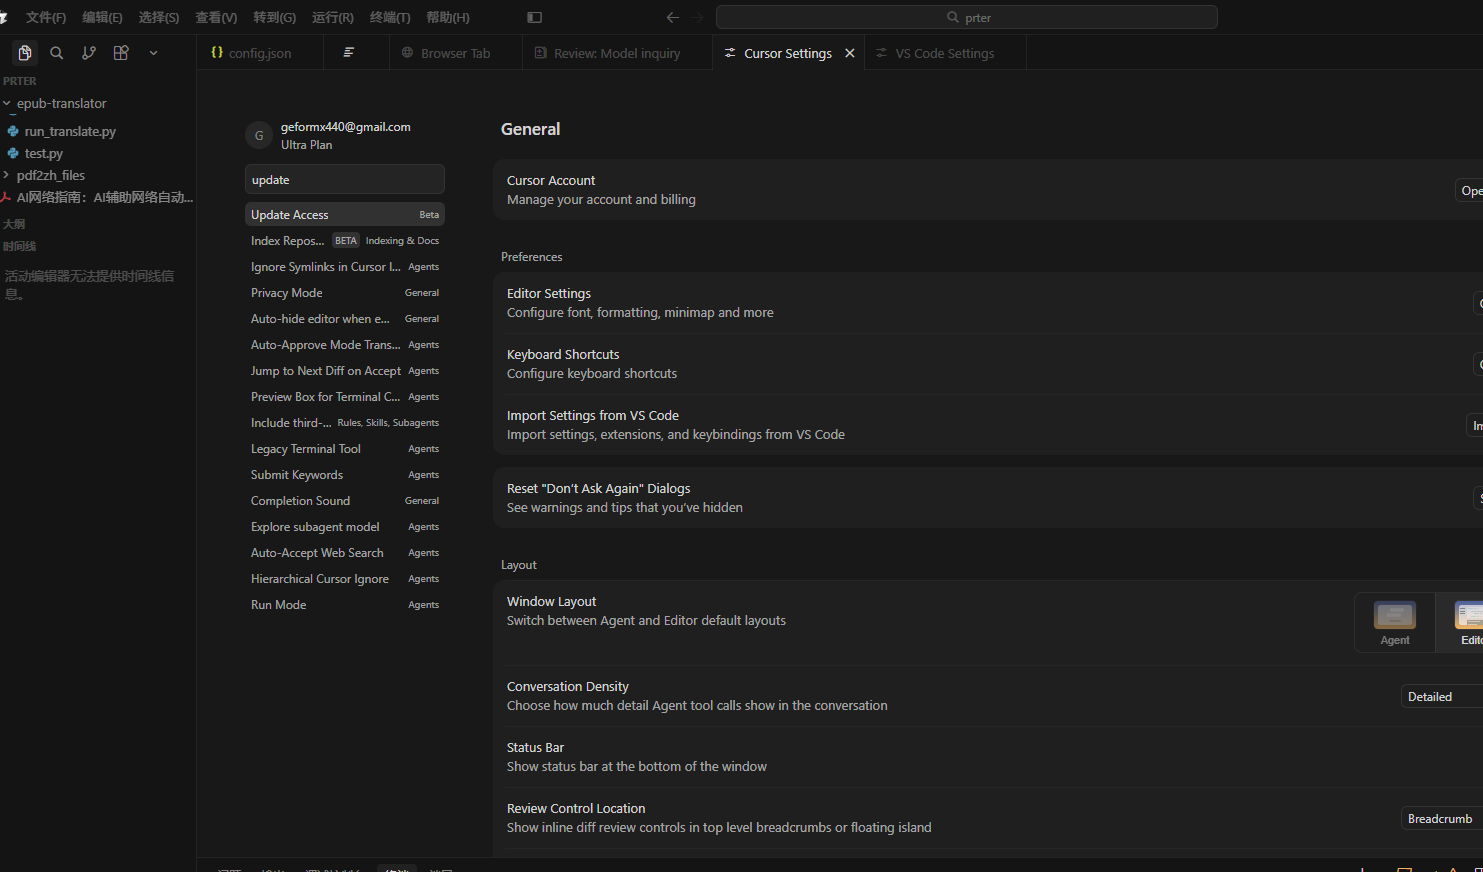1483x872 pixels.
Task: Select the Explore subagent model result
Action: 344,527
